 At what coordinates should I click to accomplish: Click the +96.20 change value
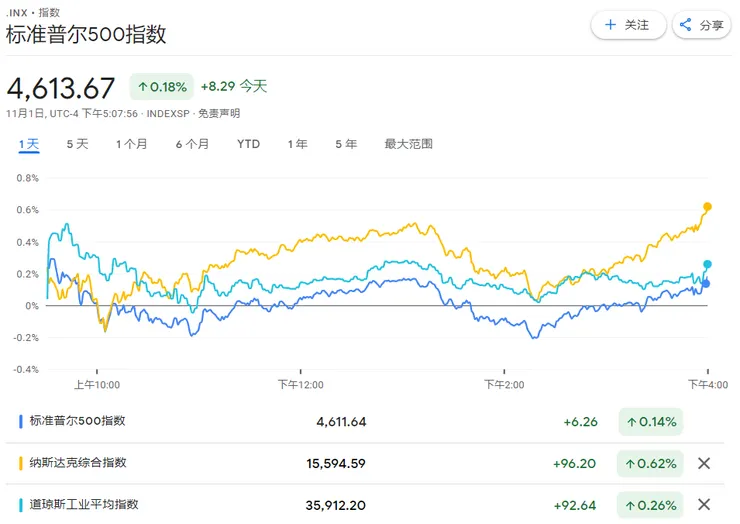(x=574, y=464)
